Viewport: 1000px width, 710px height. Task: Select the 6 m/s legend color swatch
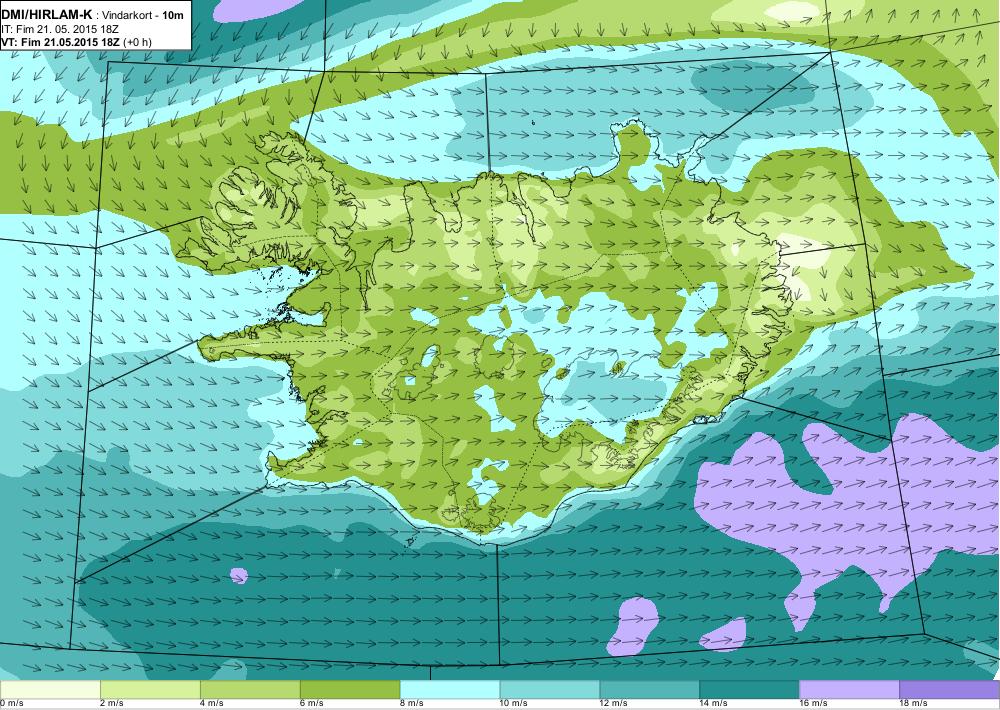point(350,690)
